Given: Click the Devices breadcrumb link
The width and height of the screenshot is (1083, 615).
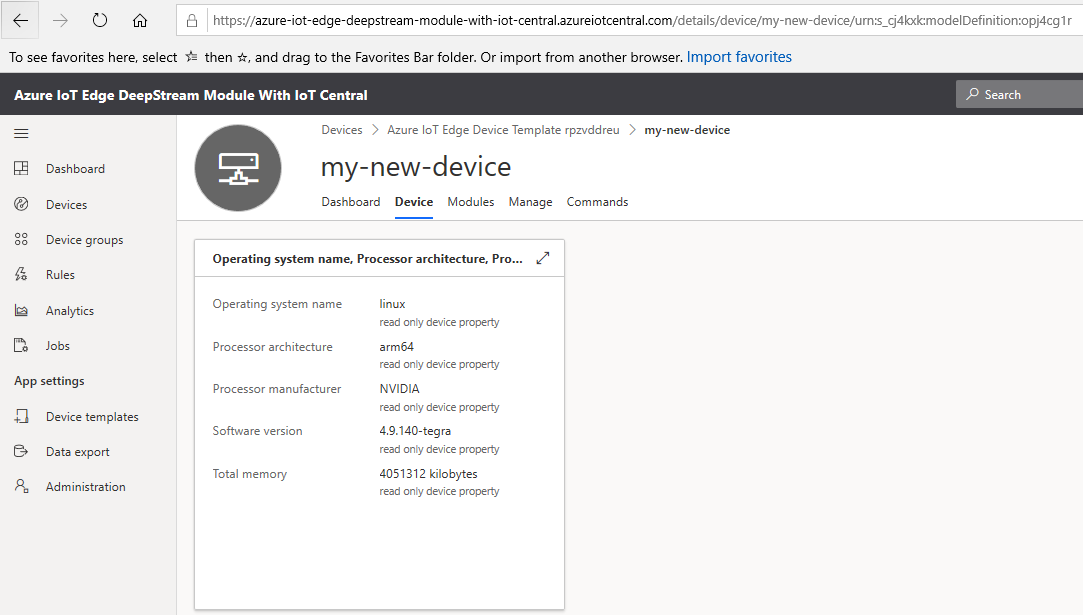Looking at the screenshot, I should coord(341,130).
